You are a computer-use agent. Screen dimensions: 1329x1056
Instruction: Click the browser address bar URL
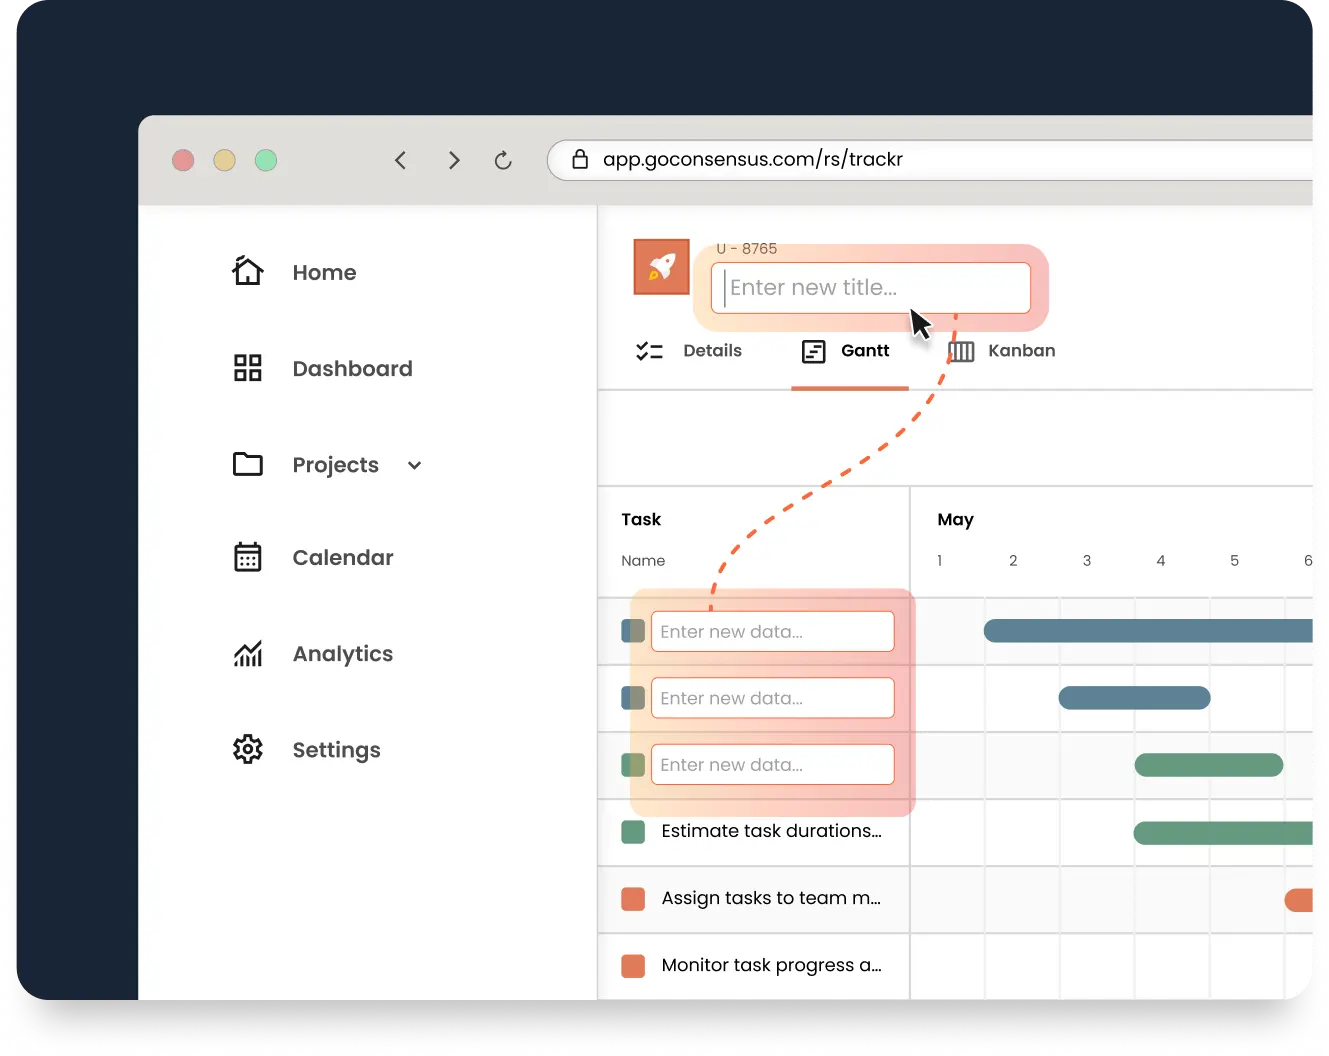[752, 159]
